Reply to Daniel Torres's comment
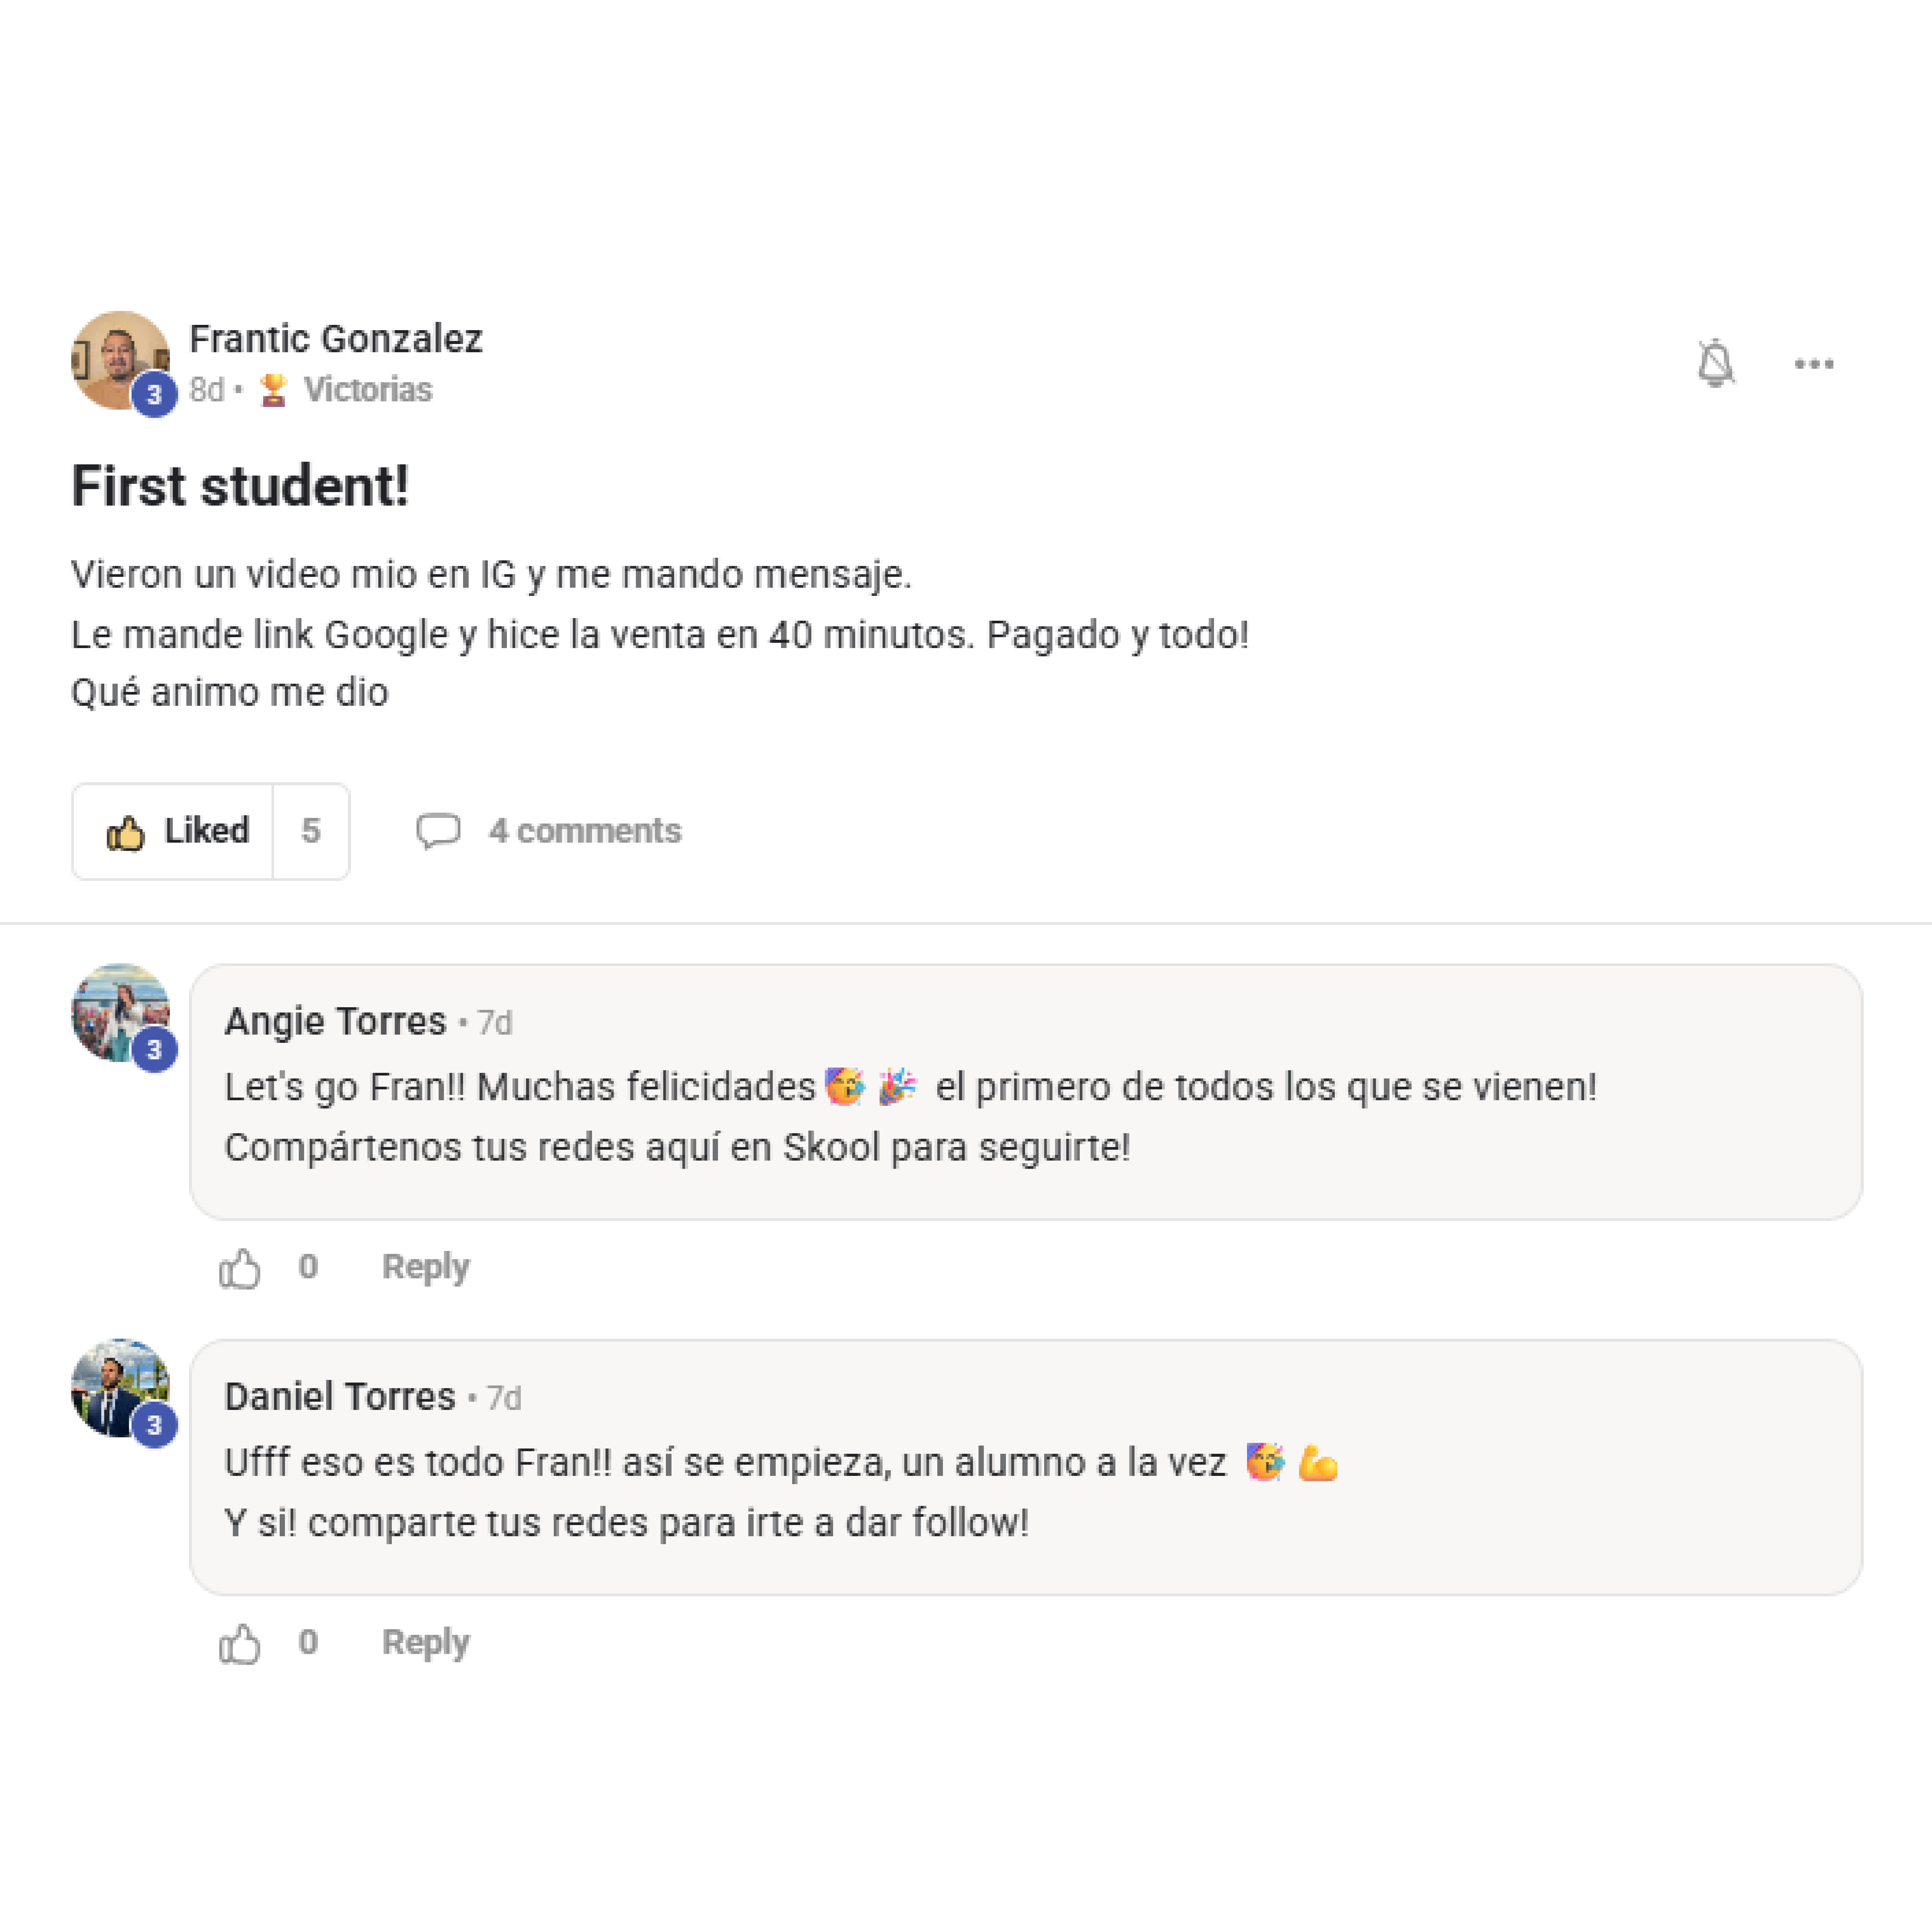 pos(425,1642)
